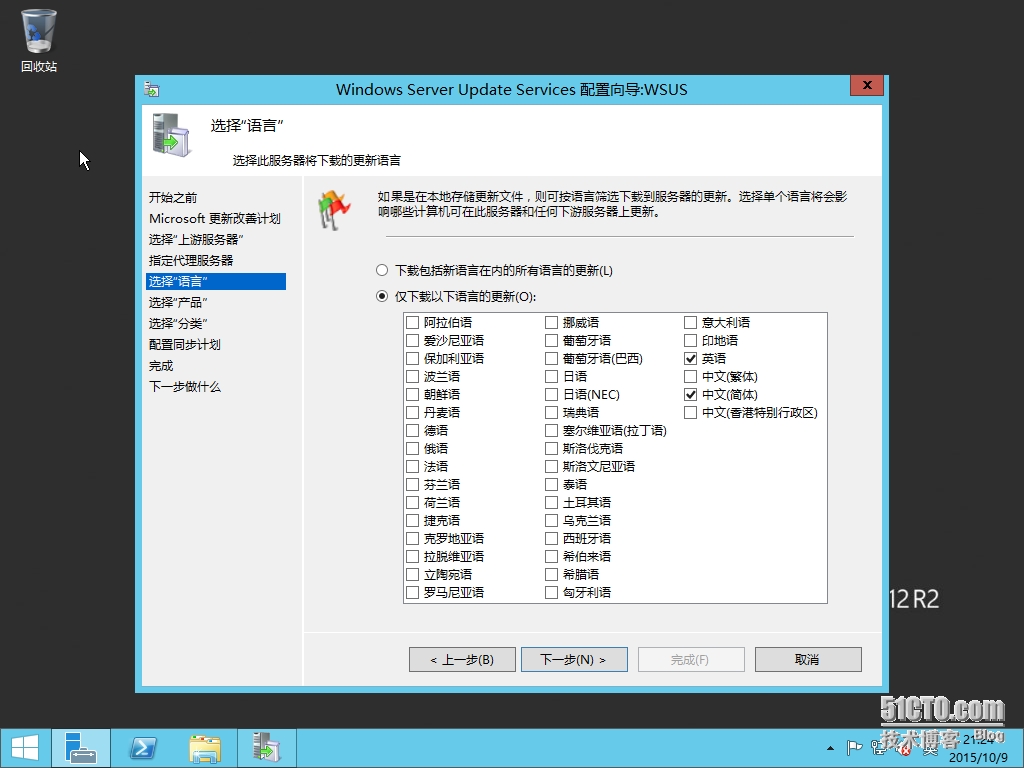Check the 德语 language box
The image size is (1024, 768).
click(412, 430)
